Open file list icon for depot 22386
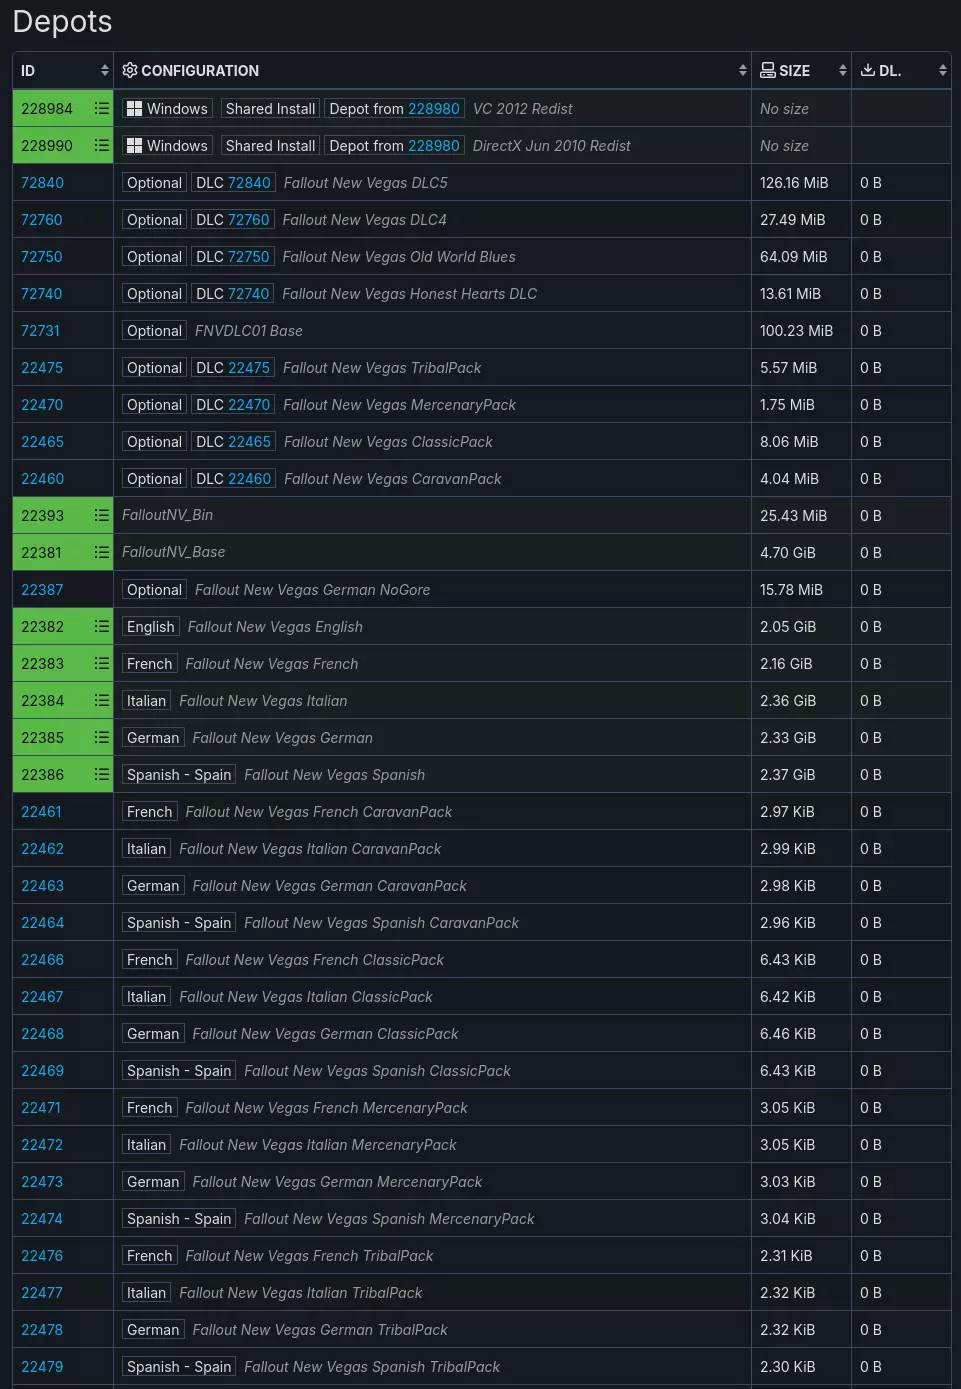This screenshot has height=1389, width=961. click(x=101, y=774)
